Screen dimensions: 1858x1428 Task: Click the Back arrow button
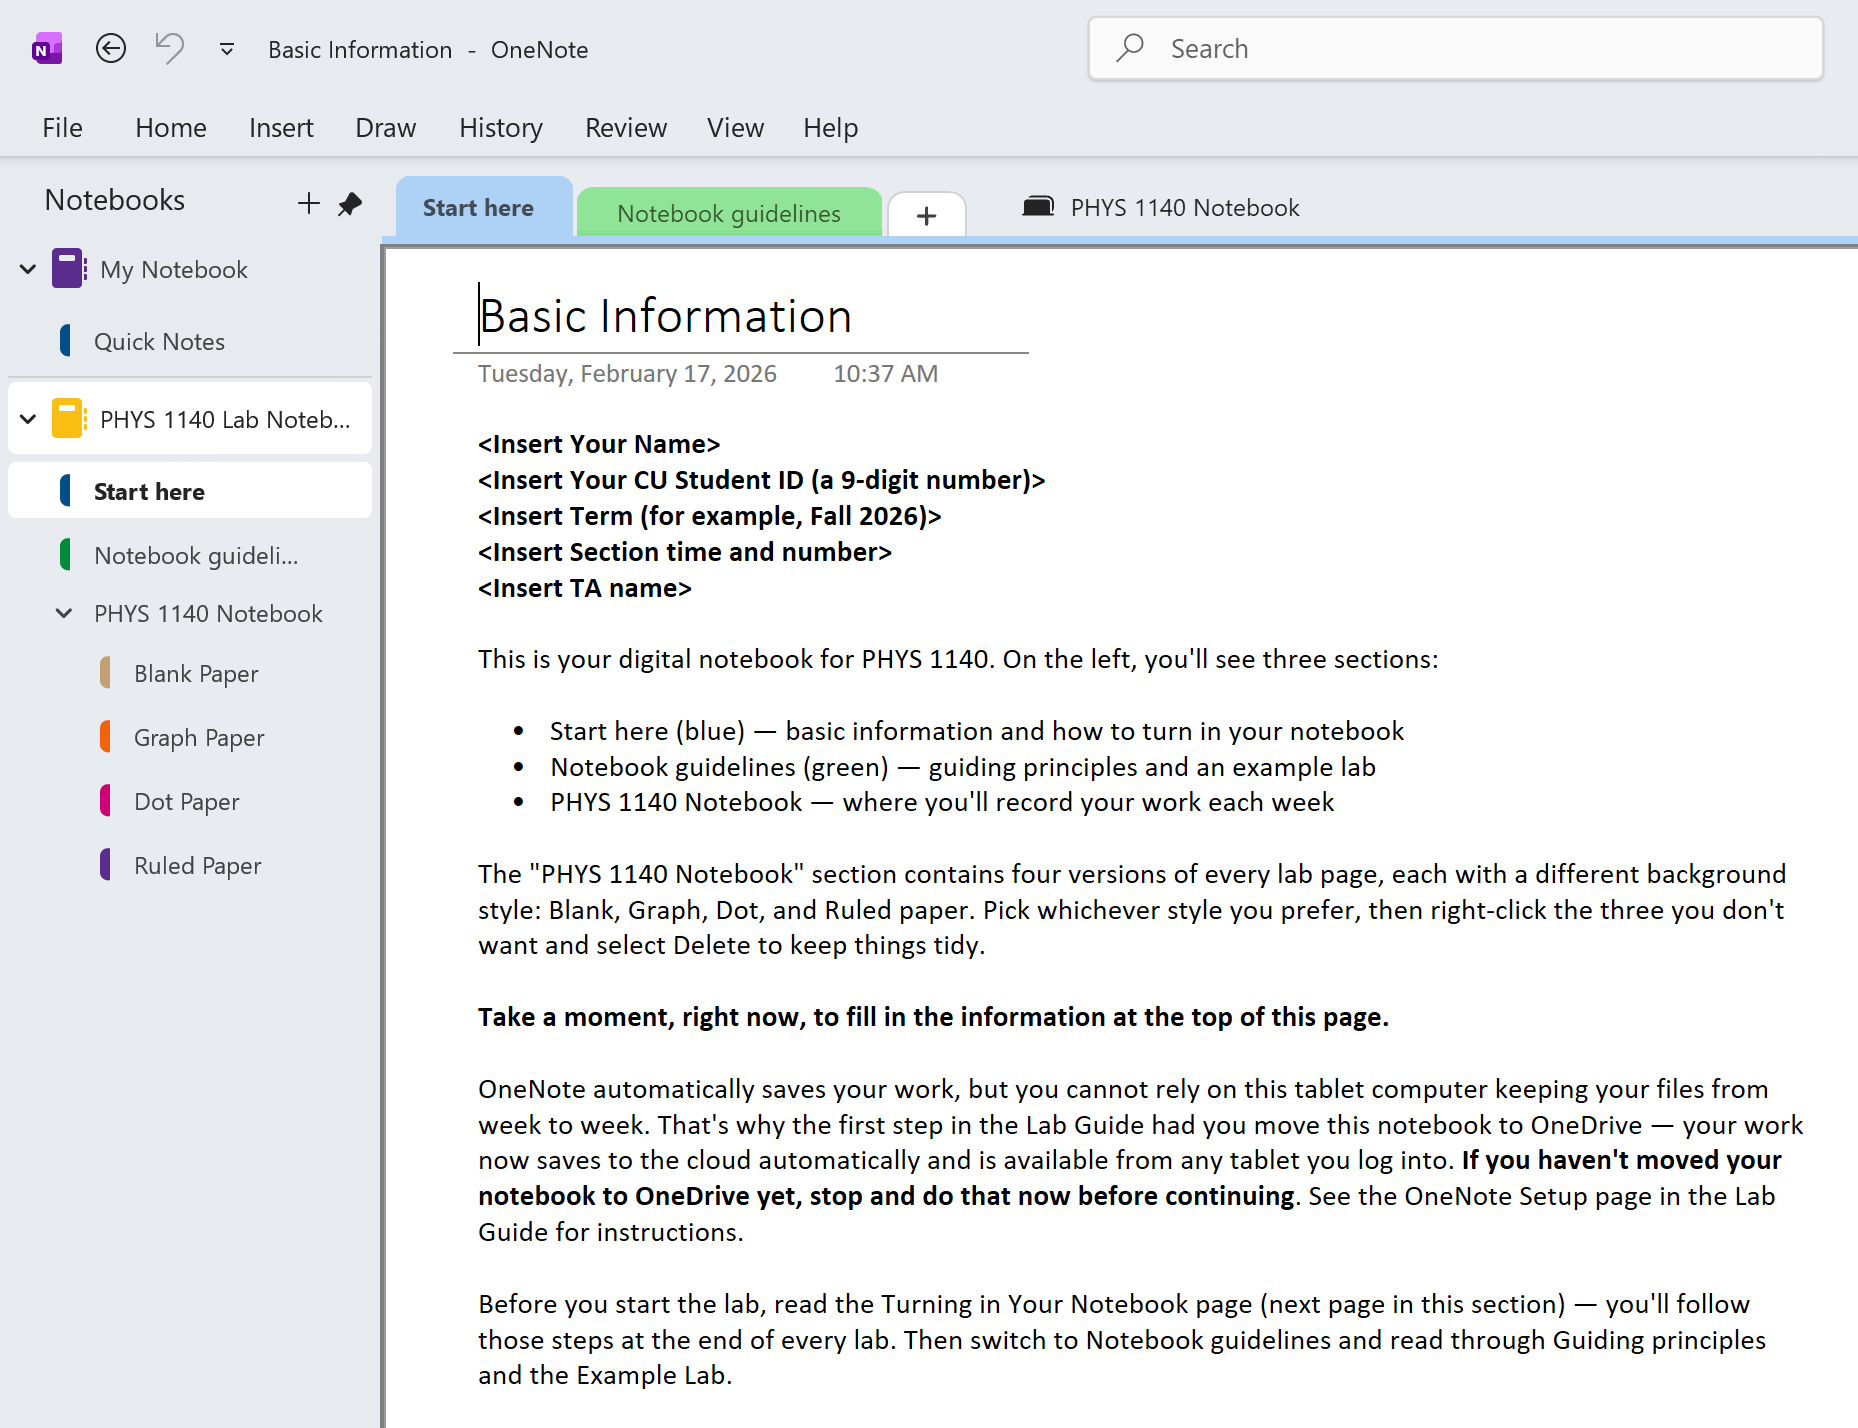110,48
